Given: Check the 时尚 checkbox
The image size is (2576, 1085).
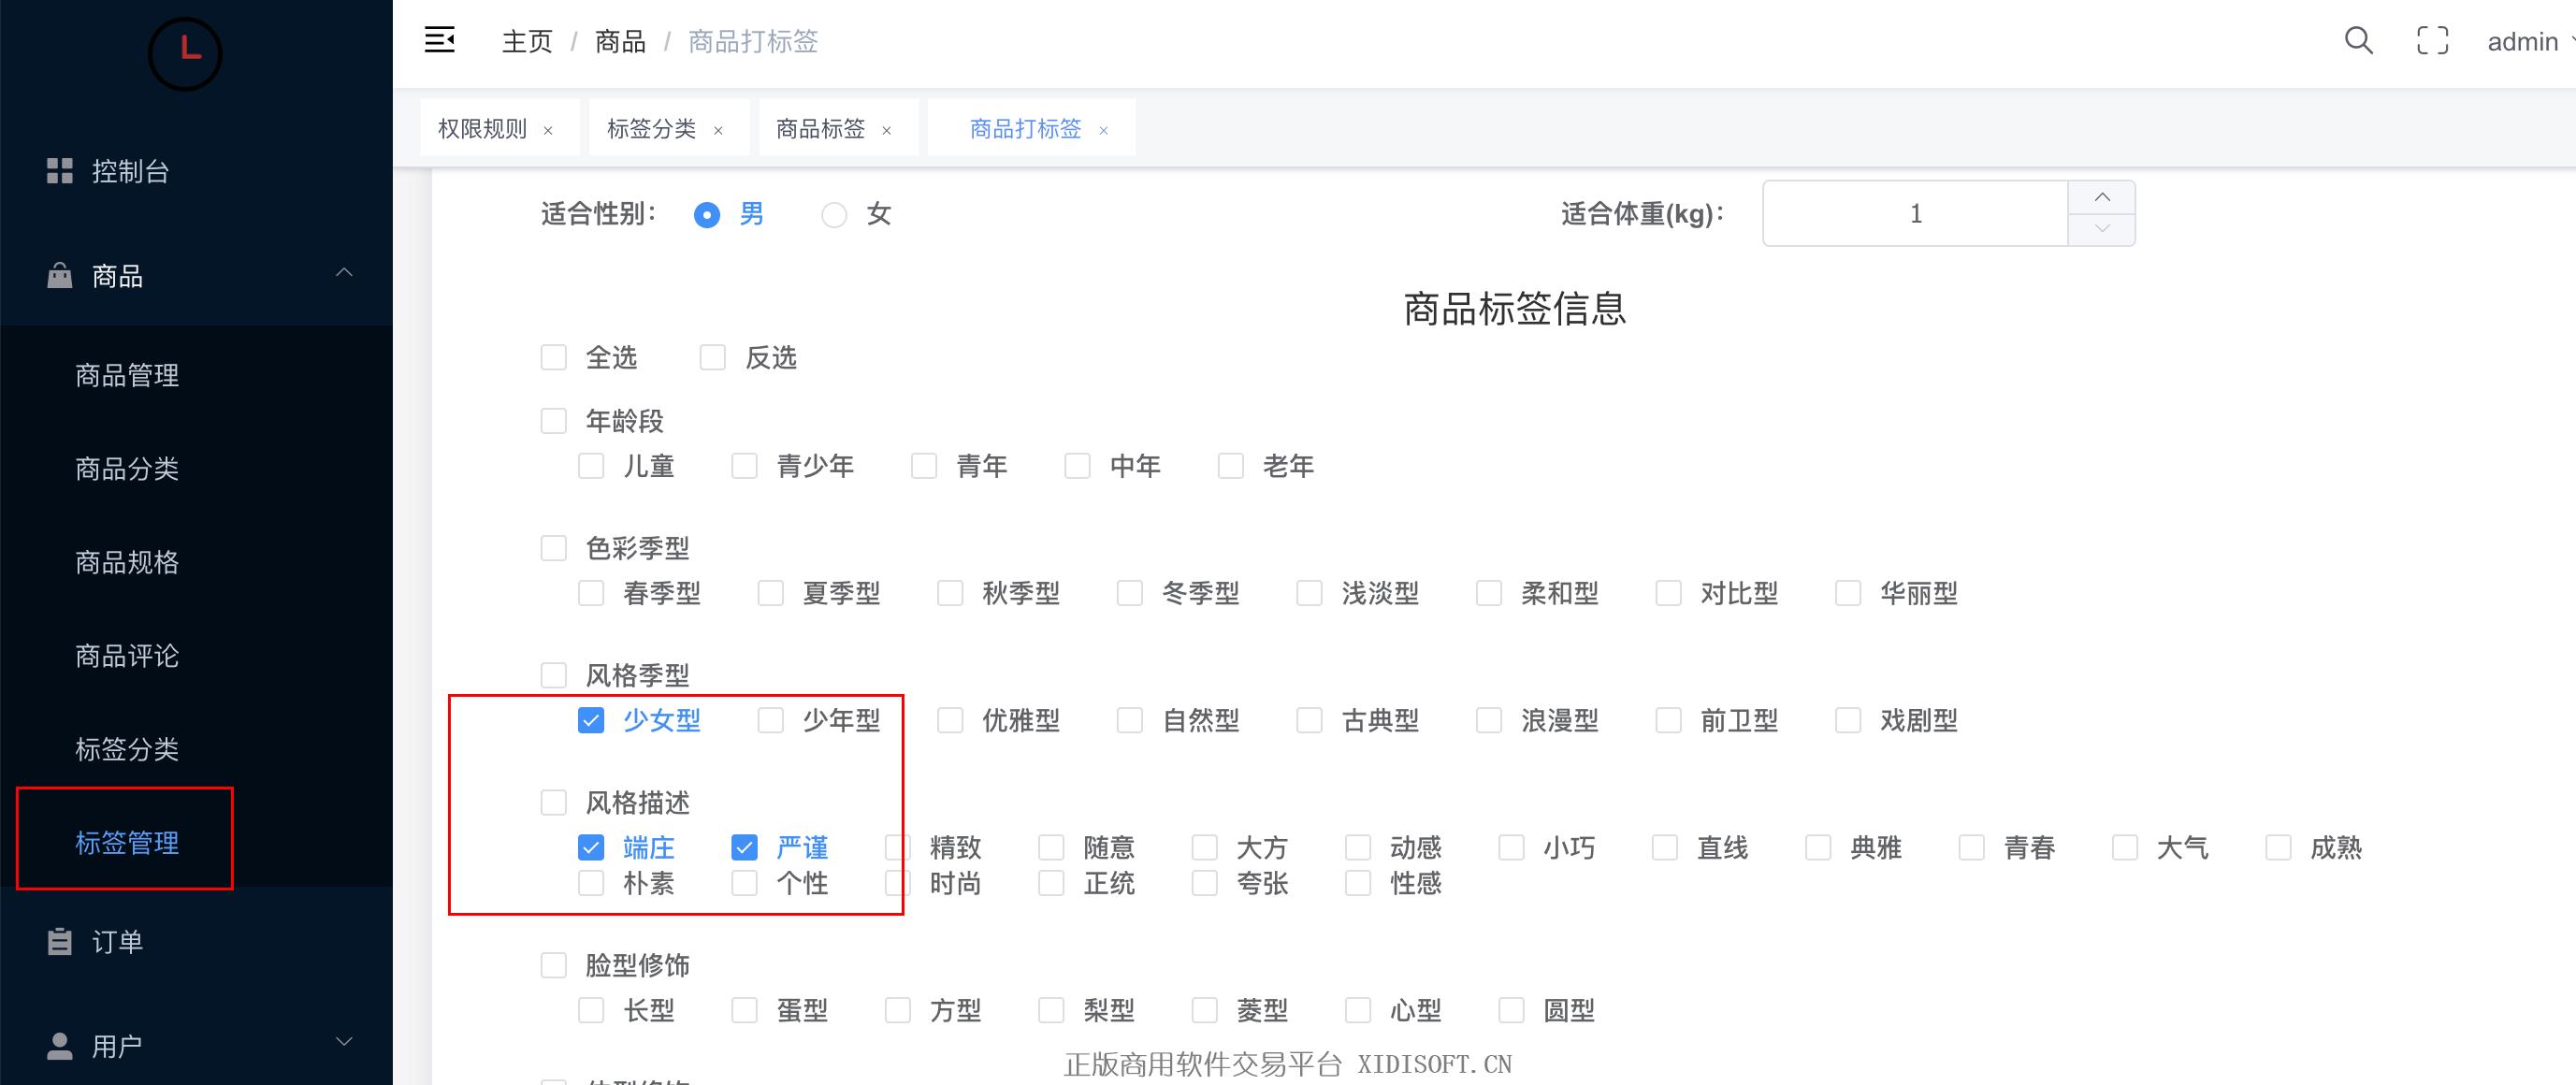Looking at the screenshot, I should click(898, 883).
